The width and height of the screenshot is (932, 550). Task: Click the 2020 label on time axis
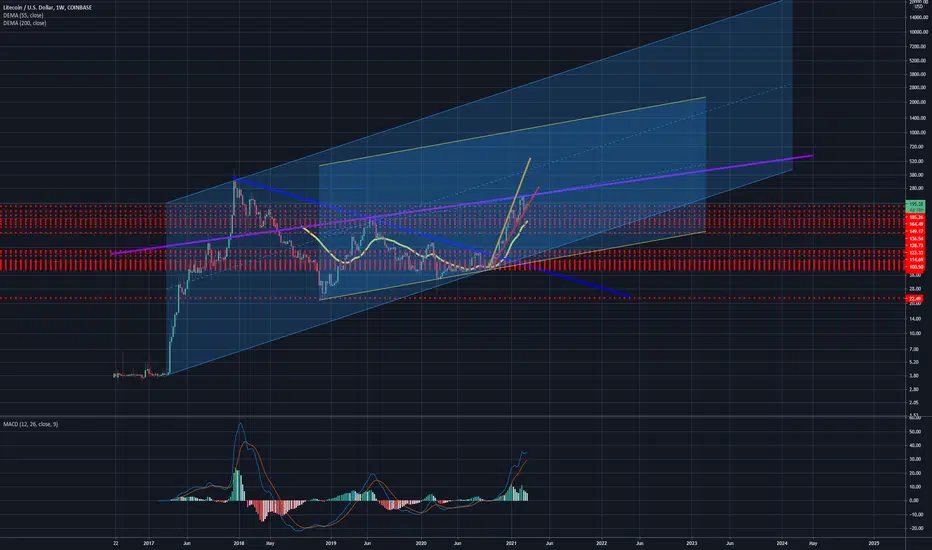click(x=421, y=543)
